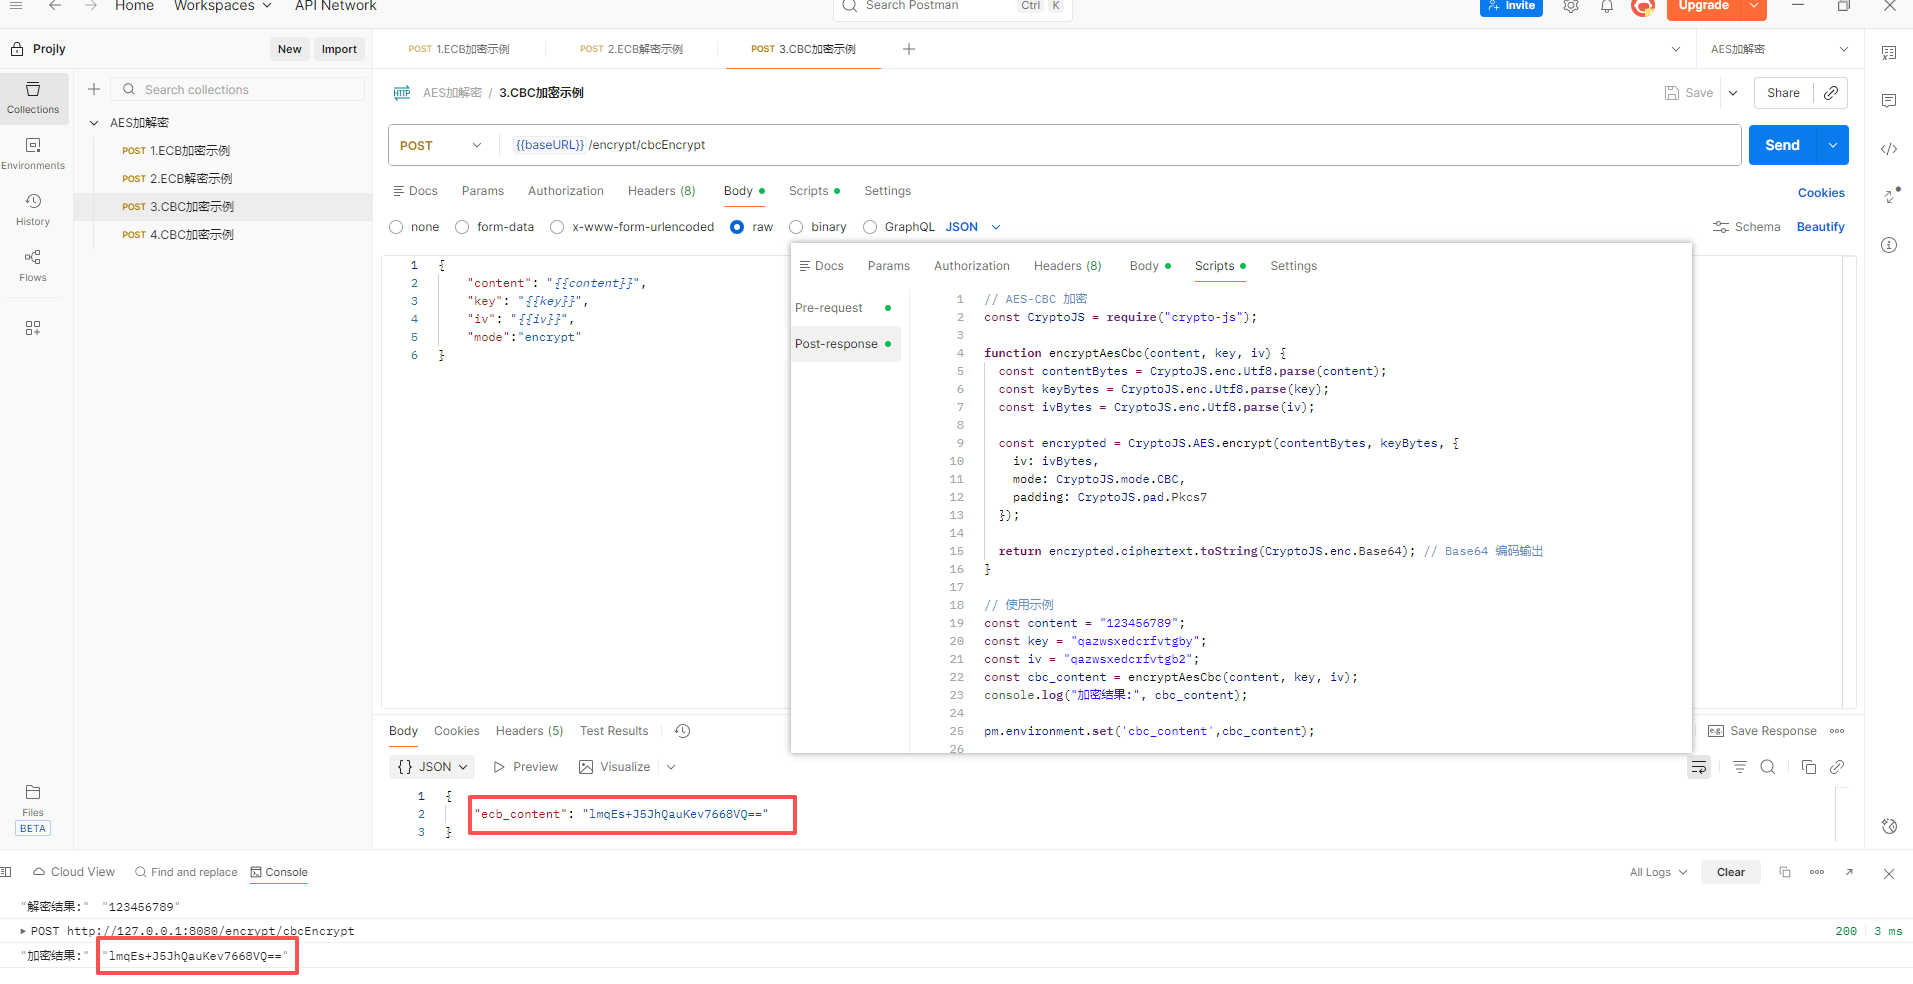1913x984 pixels.
Task: Open the settings gear in the header
Action: tap(1571, 6)
